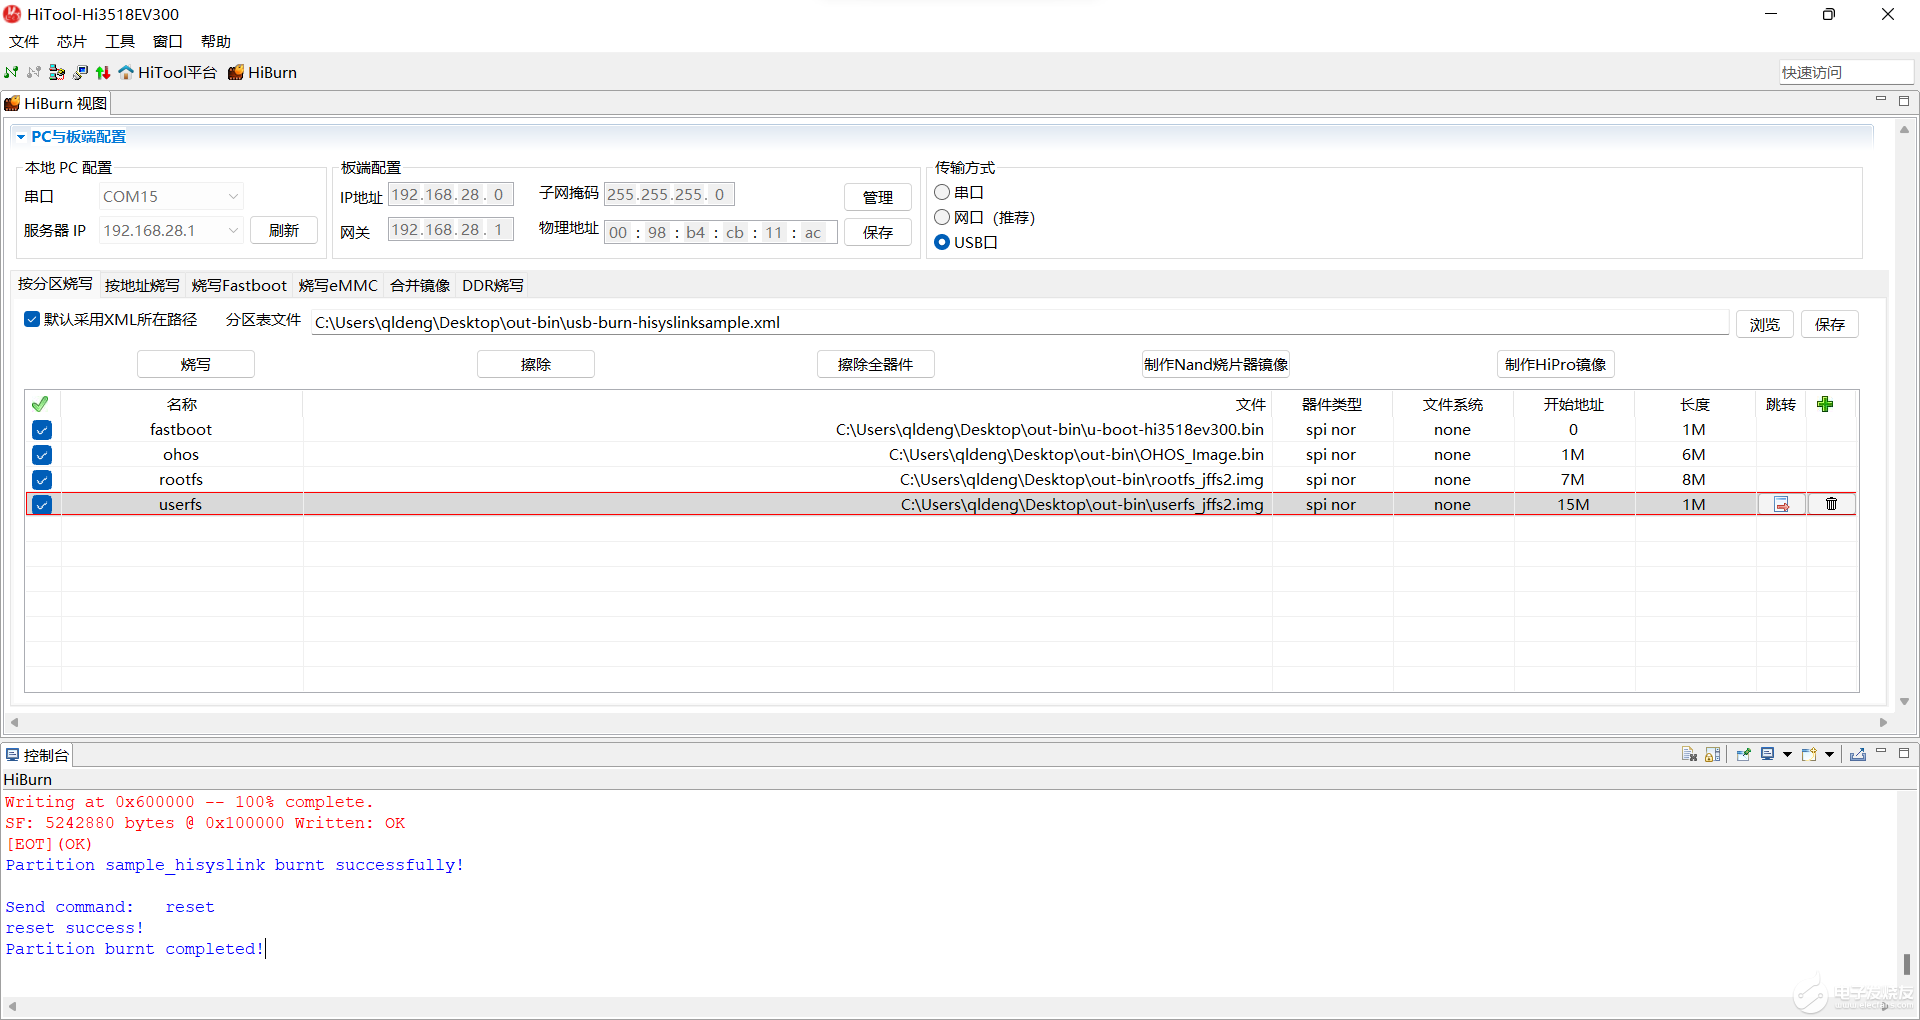Uncheck the fastboot partition checkbox
Screen dimensions: 1920x1020
coord(42,430)
